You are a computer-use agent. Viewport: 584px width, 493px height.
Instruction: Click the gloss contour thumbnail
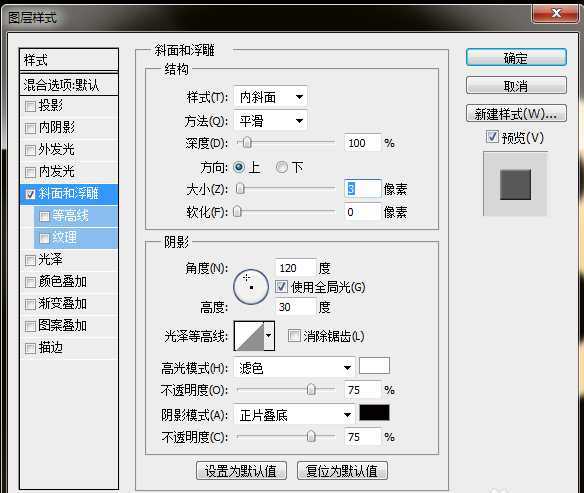tap(249, 336)
